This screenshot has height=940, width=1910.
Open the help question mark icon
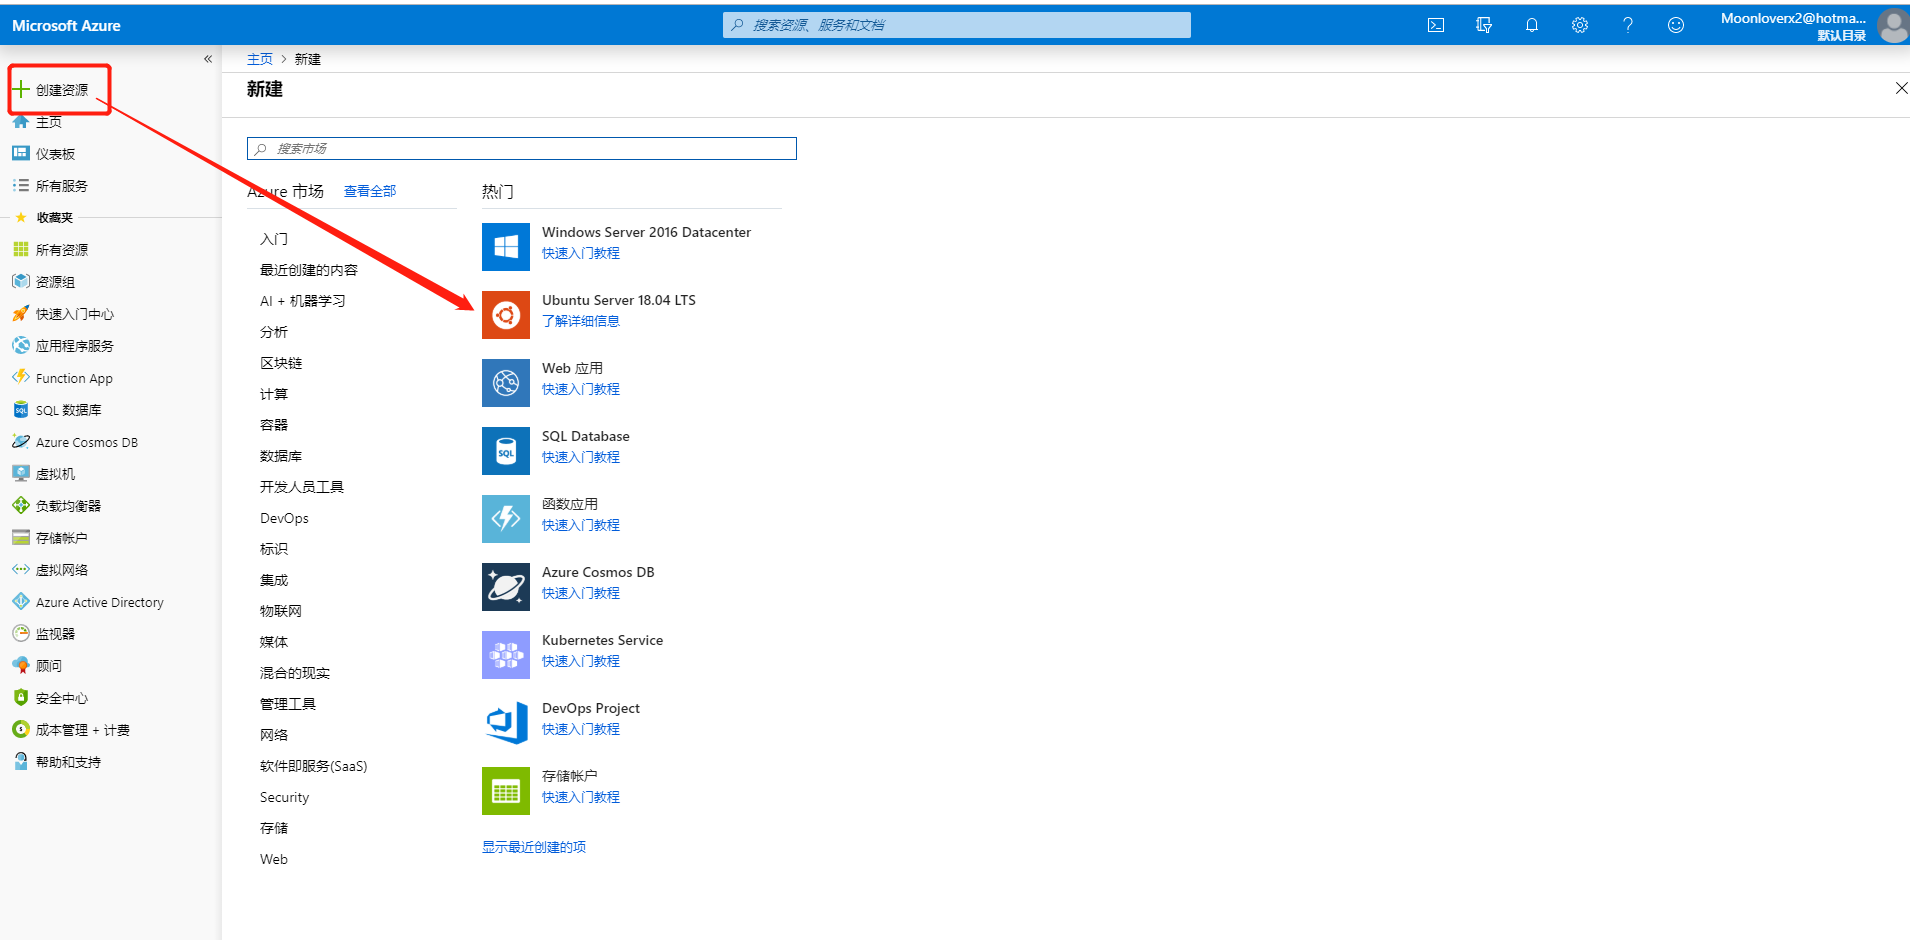[x=1628, y=25]
